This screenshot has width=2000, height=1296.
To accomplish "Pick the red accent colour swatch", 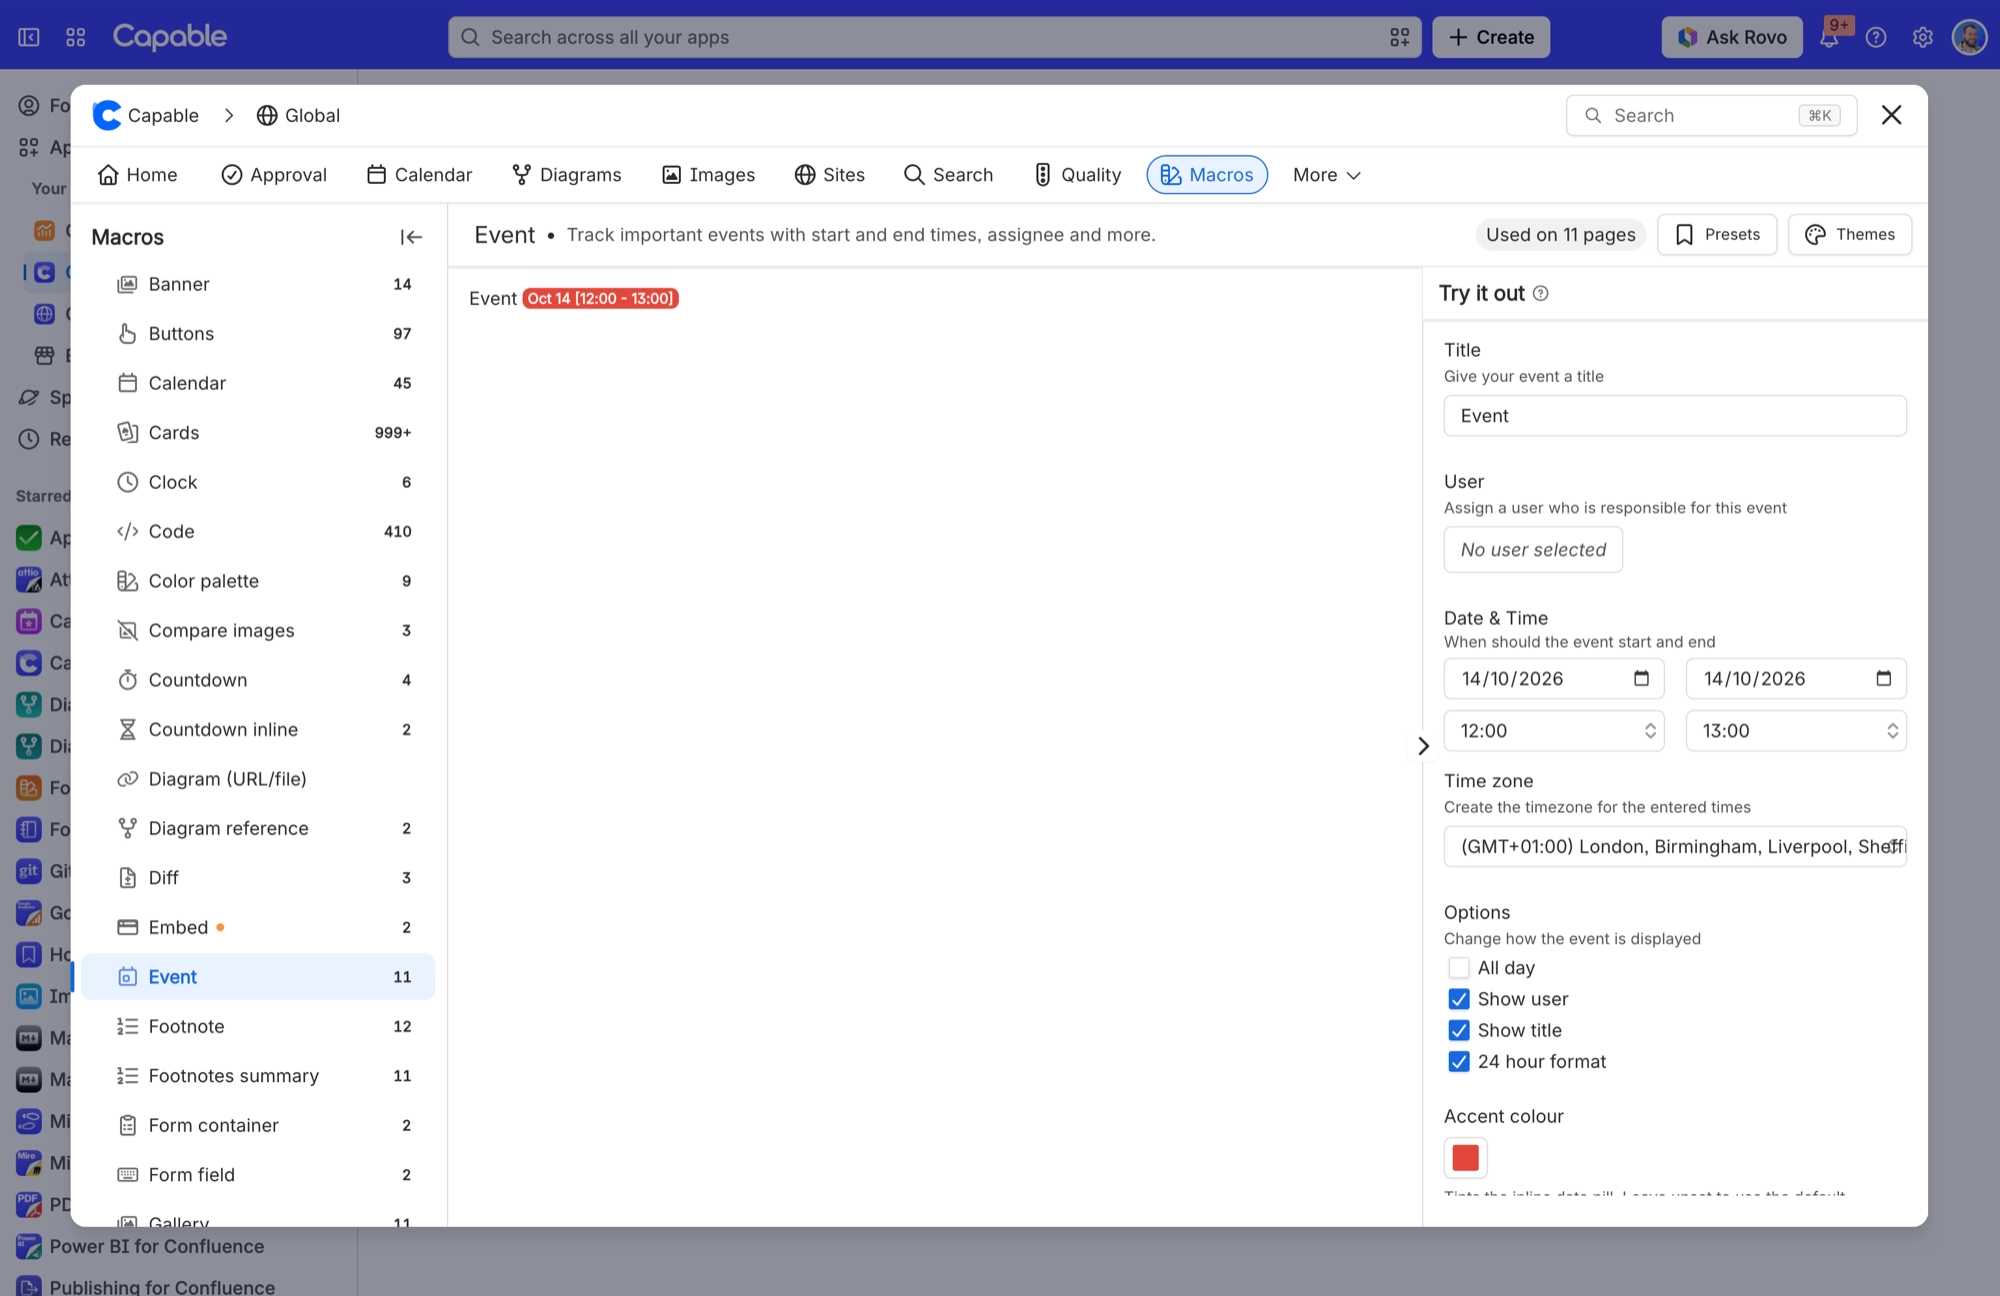I will pos(1465,1158).
